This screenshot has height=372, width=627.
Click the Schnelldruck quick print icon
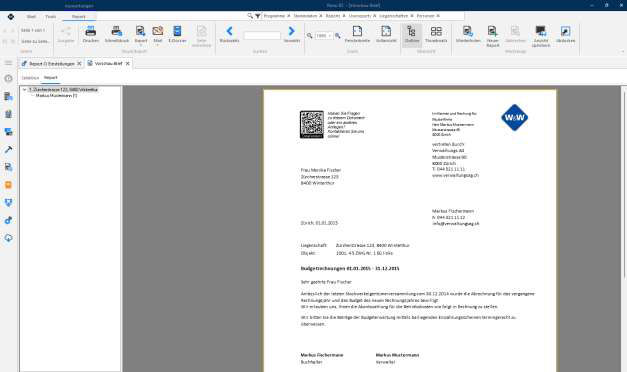pyautogui.click(x=117, y=31)
